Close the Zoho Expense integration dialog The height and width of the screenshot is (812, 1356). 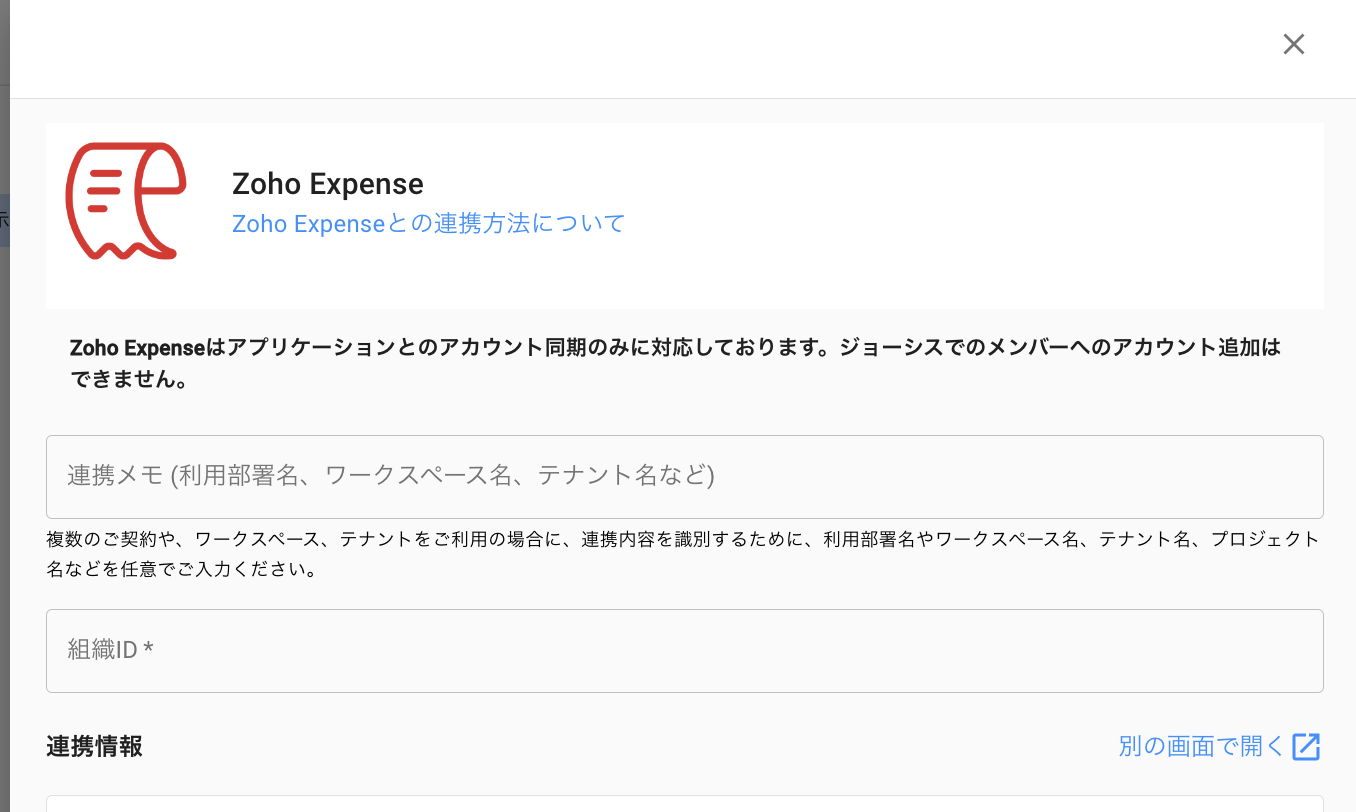pos(1294,44)
